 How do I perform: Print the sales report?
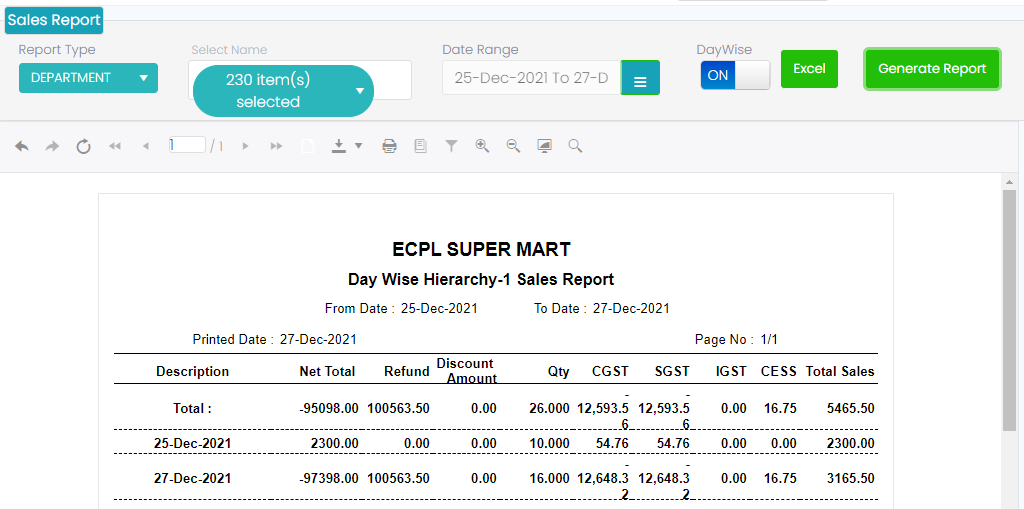pos(390,146)
